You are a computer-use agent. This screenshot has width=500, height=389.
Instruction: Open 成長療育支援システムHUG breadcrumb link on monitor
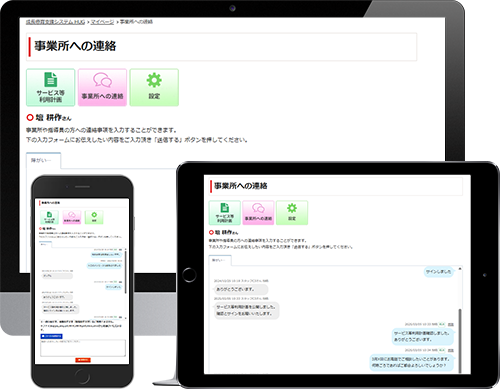(x=56, y=22)
